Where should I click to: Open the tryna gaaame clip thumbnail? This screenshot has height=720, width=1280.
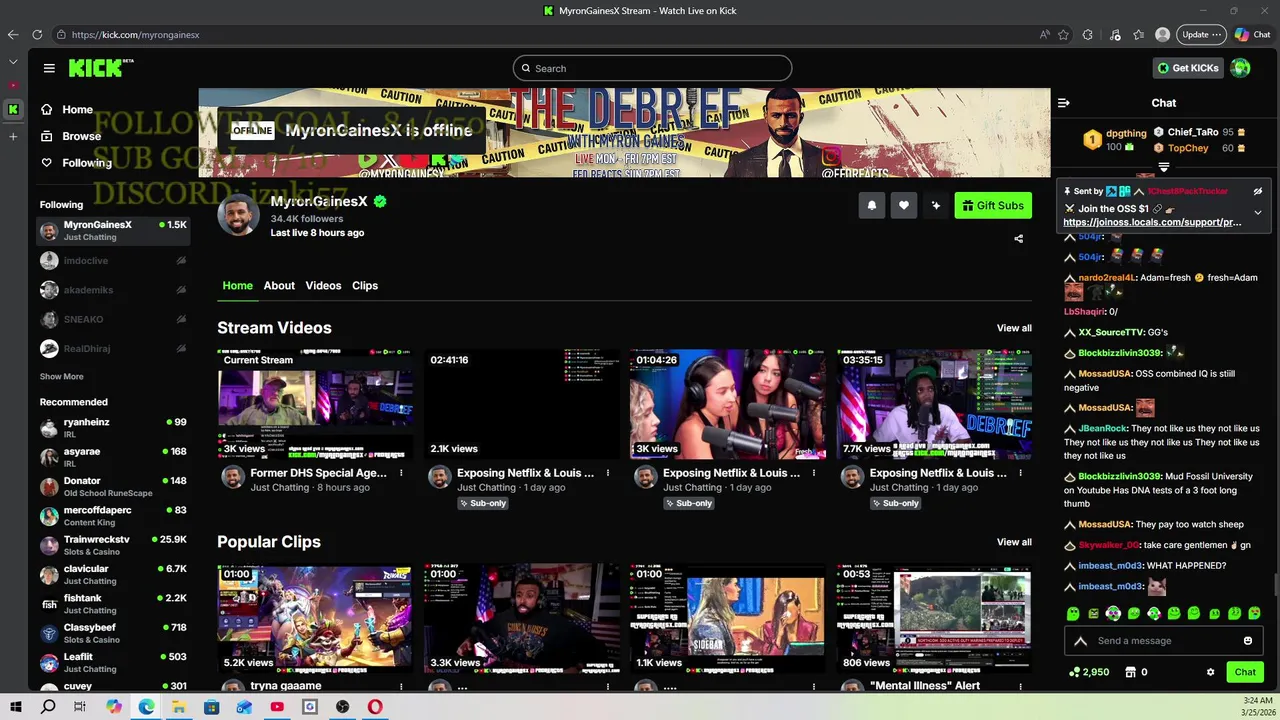(315, 619)
